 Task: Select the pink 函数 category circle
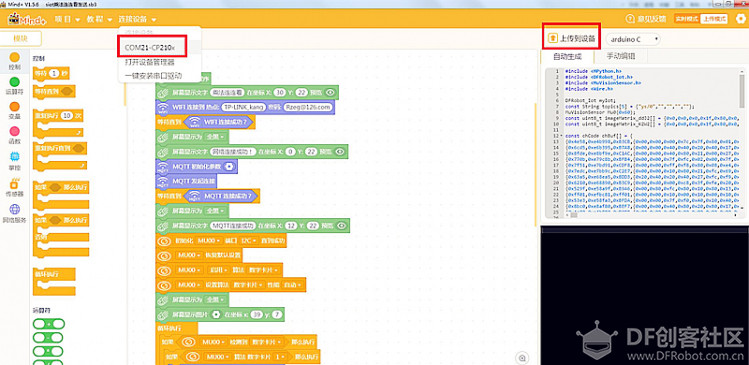[15, 131]
